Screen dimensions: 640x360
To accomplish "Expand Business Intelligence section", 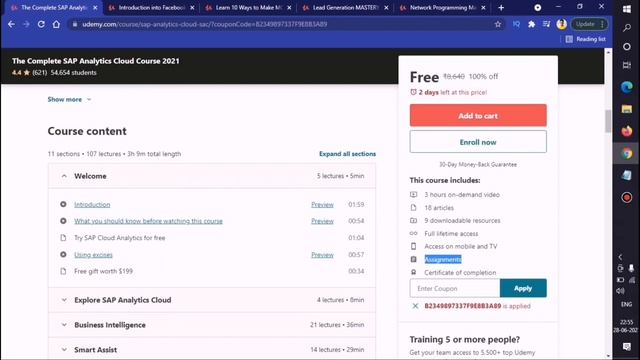I will (212, 325).
